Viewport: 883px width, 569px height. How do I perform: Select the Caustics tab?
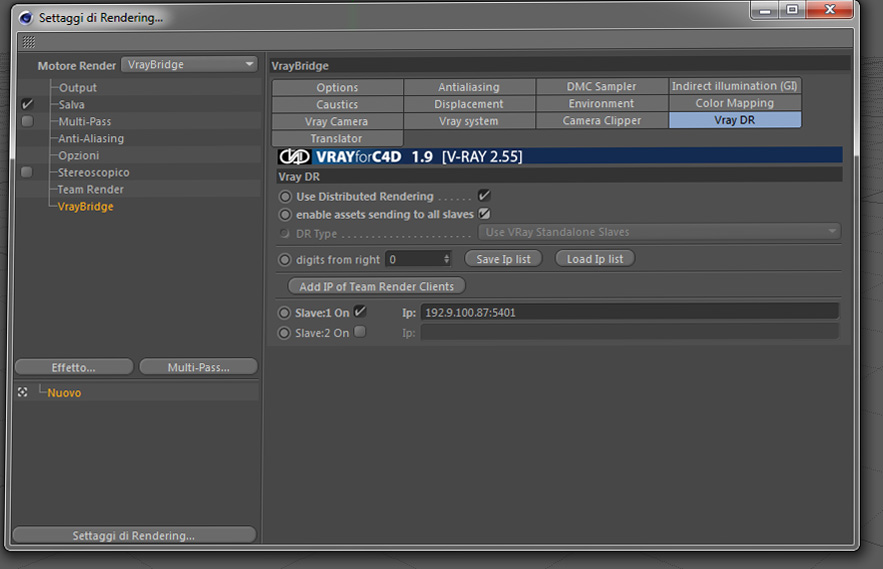tap(337, 104)
